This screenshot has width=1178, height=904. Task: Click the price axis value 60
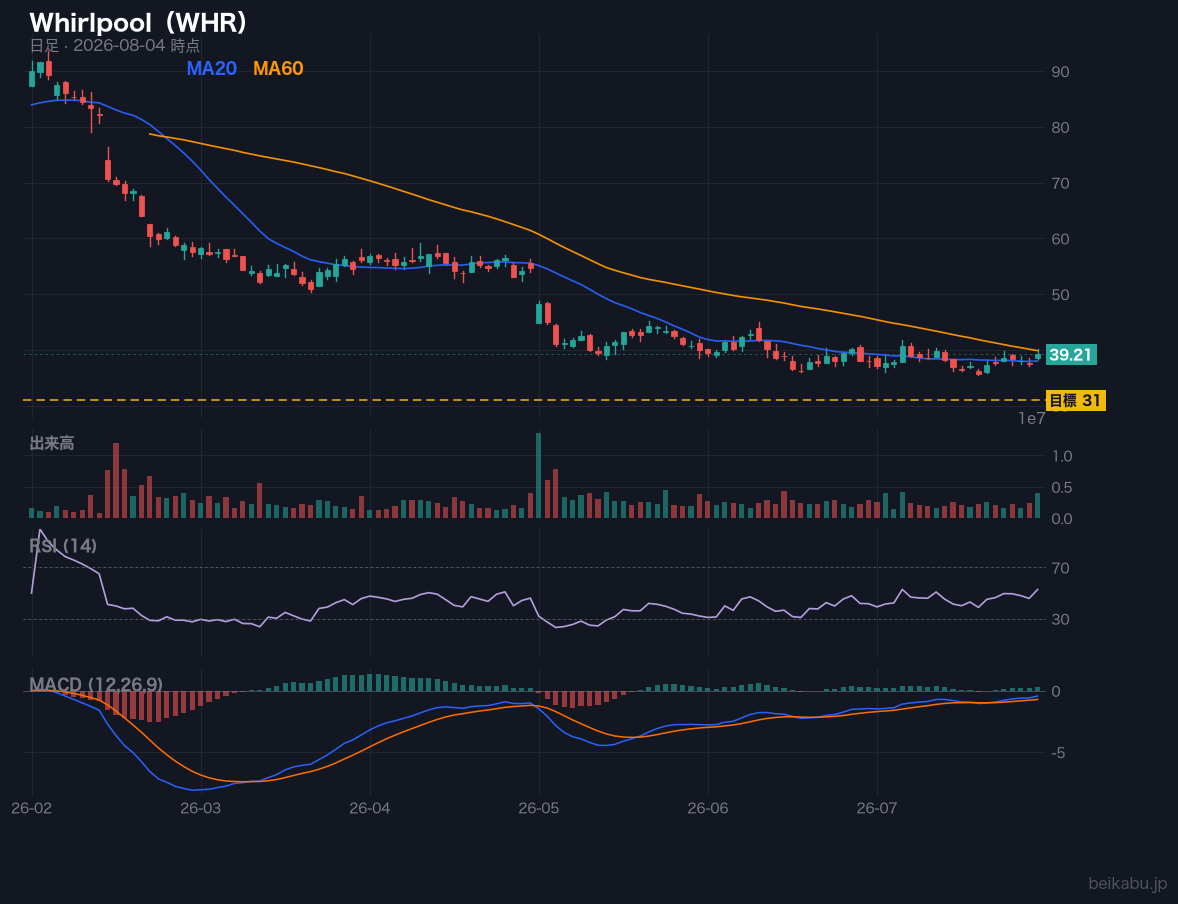point(1061,239)
